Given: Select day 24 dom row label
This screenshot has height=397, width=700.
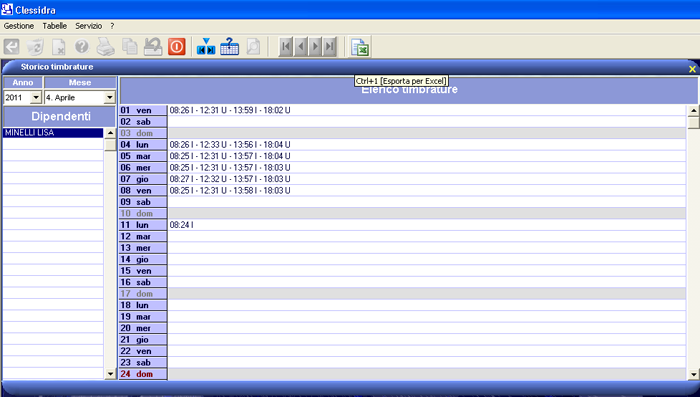Looking at the screenshot, I should pos(143,374).
